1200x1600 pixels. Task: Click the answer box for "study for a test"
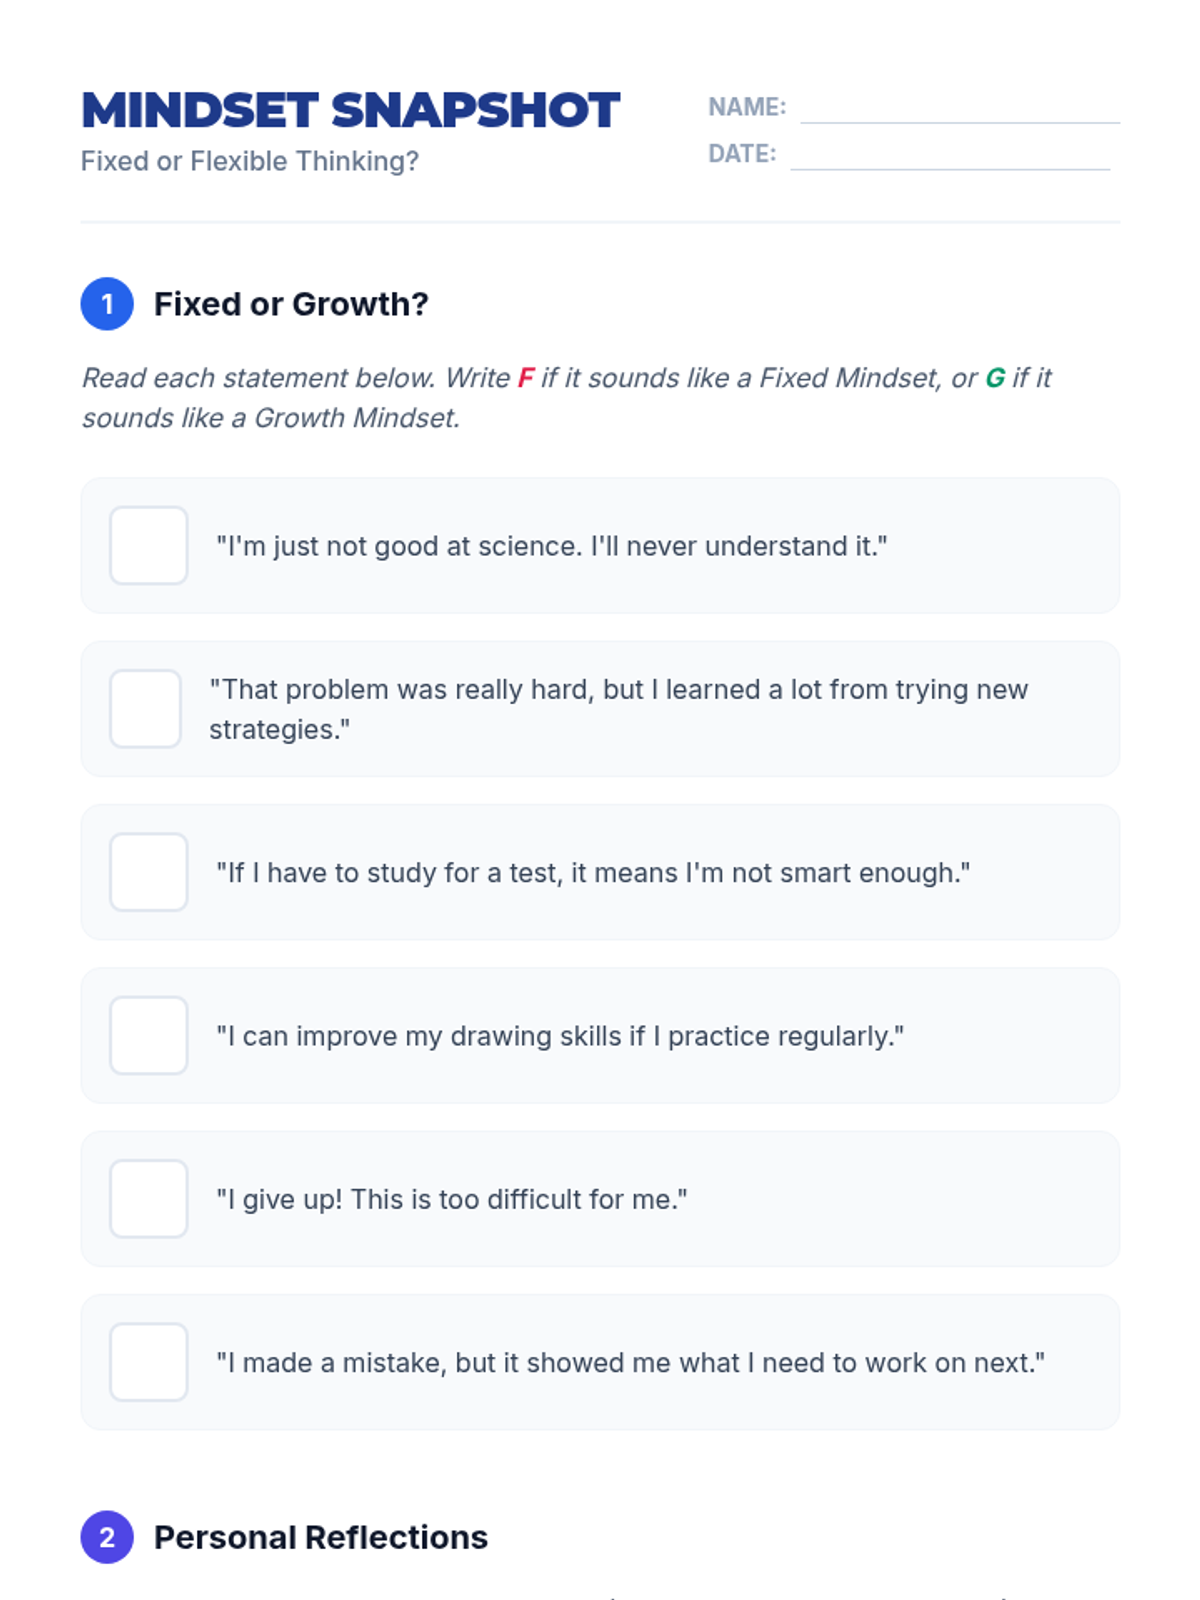149,872
